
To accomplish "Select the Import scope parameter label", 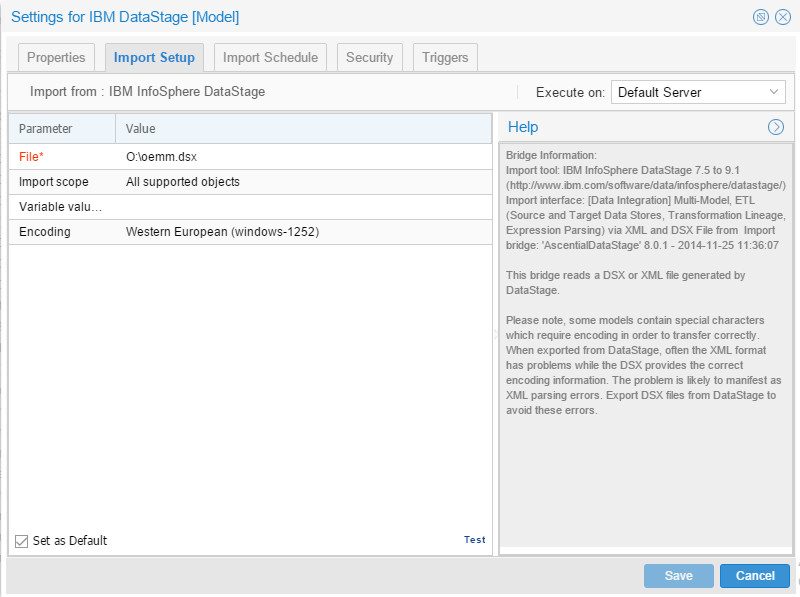I will (x=54, y=182).
